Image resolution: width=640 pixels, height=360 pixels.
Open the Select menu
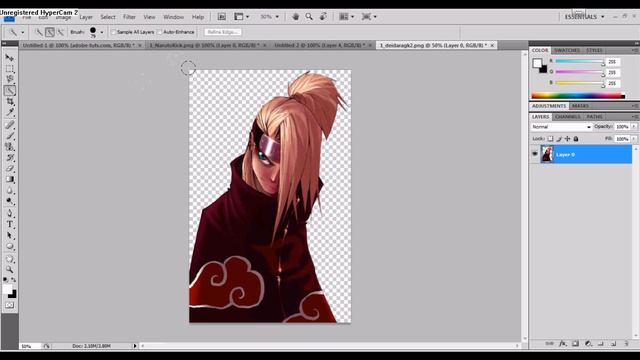[x=108, y=17]
